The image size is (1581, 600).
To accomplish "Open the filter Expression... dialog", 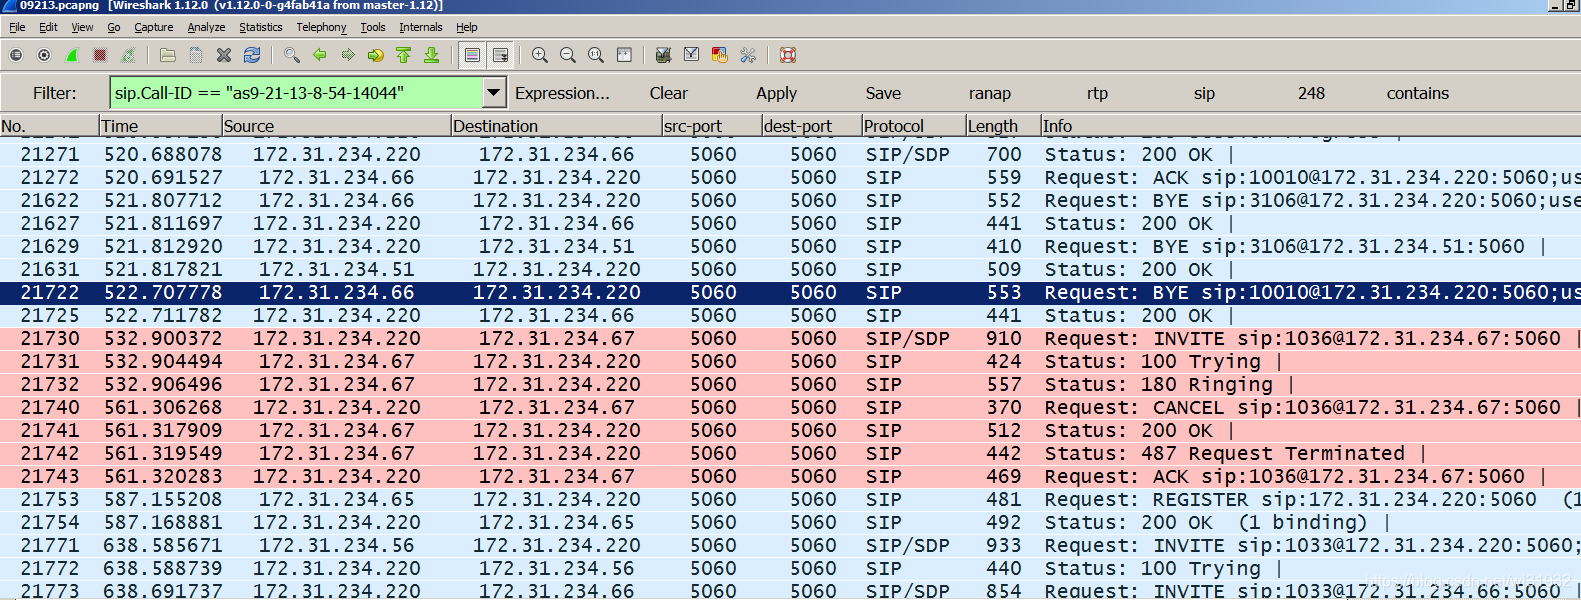I will [x=562, y=93].
